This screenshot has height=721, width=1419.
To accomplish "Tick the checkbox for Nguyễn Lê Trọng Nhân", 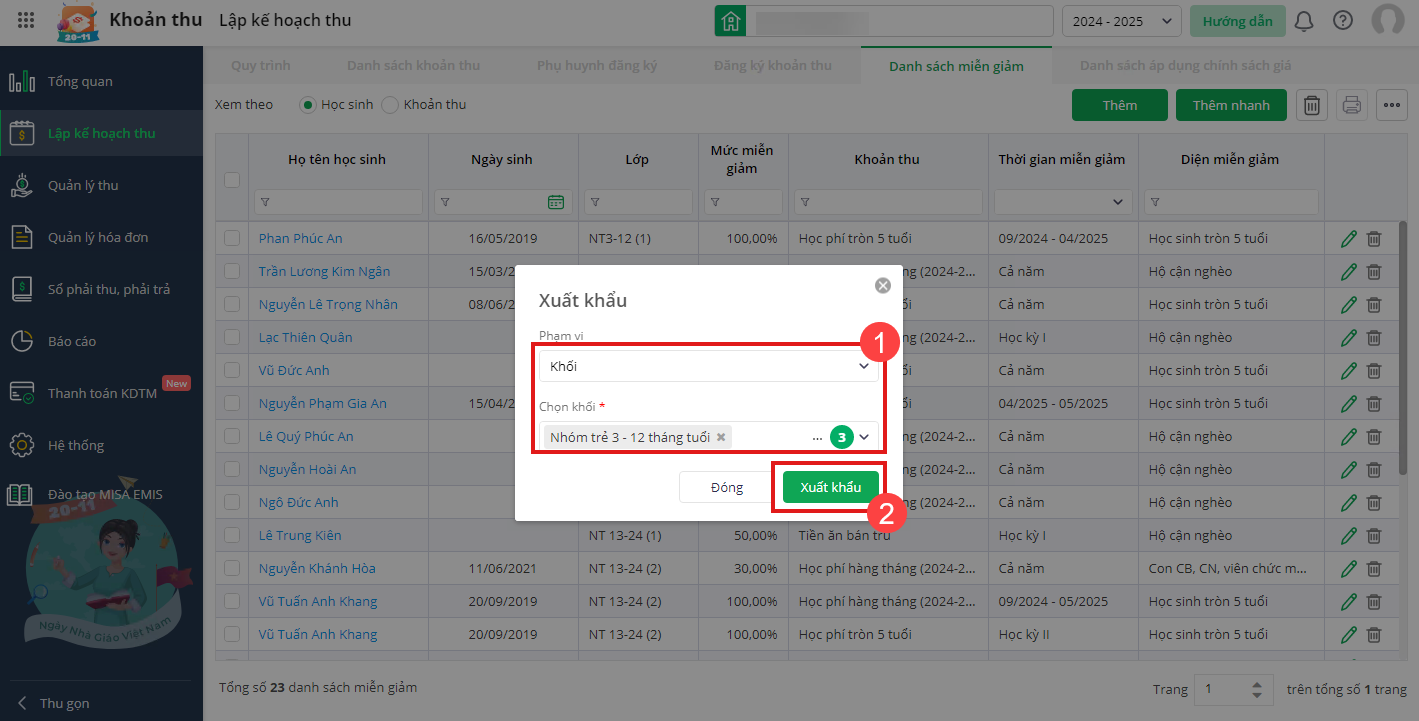I will point(232,304).
